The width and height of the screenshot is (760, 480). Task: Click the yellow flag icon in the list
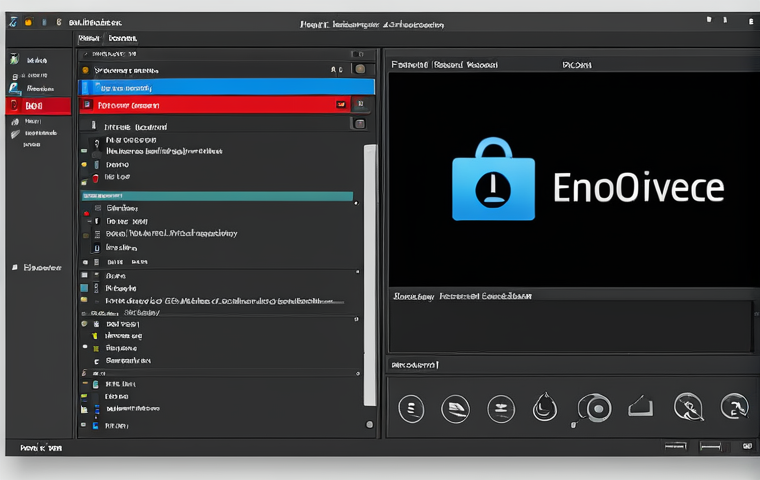[95, 336]
